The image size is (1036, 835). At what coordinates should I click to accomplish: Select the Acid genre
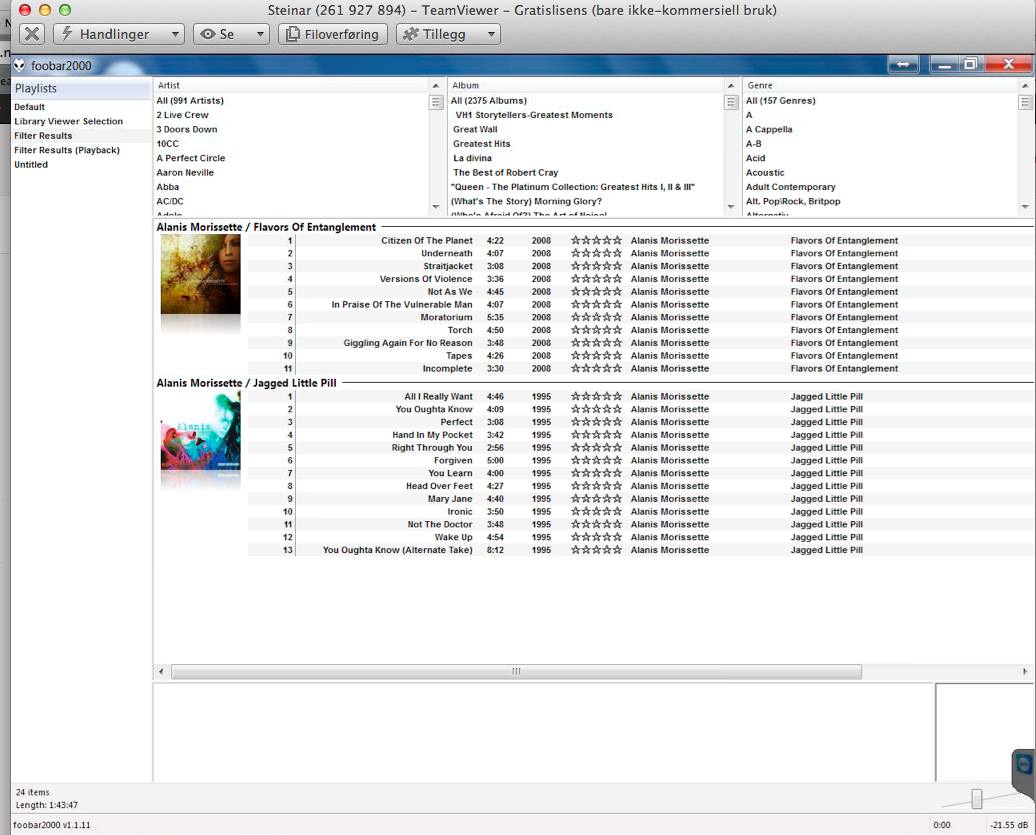(x=755, y=159)
